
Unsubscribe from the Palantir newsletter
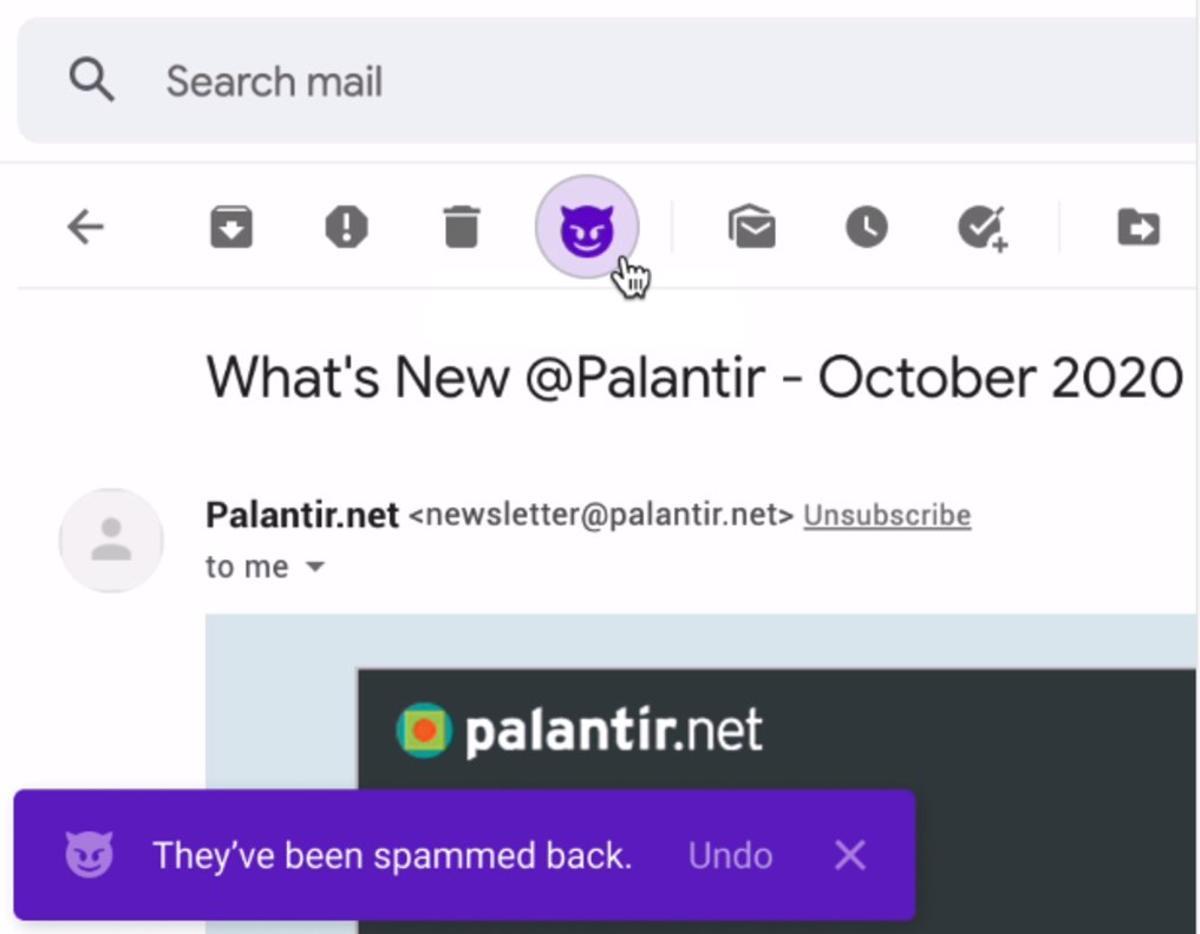point(887,515)
